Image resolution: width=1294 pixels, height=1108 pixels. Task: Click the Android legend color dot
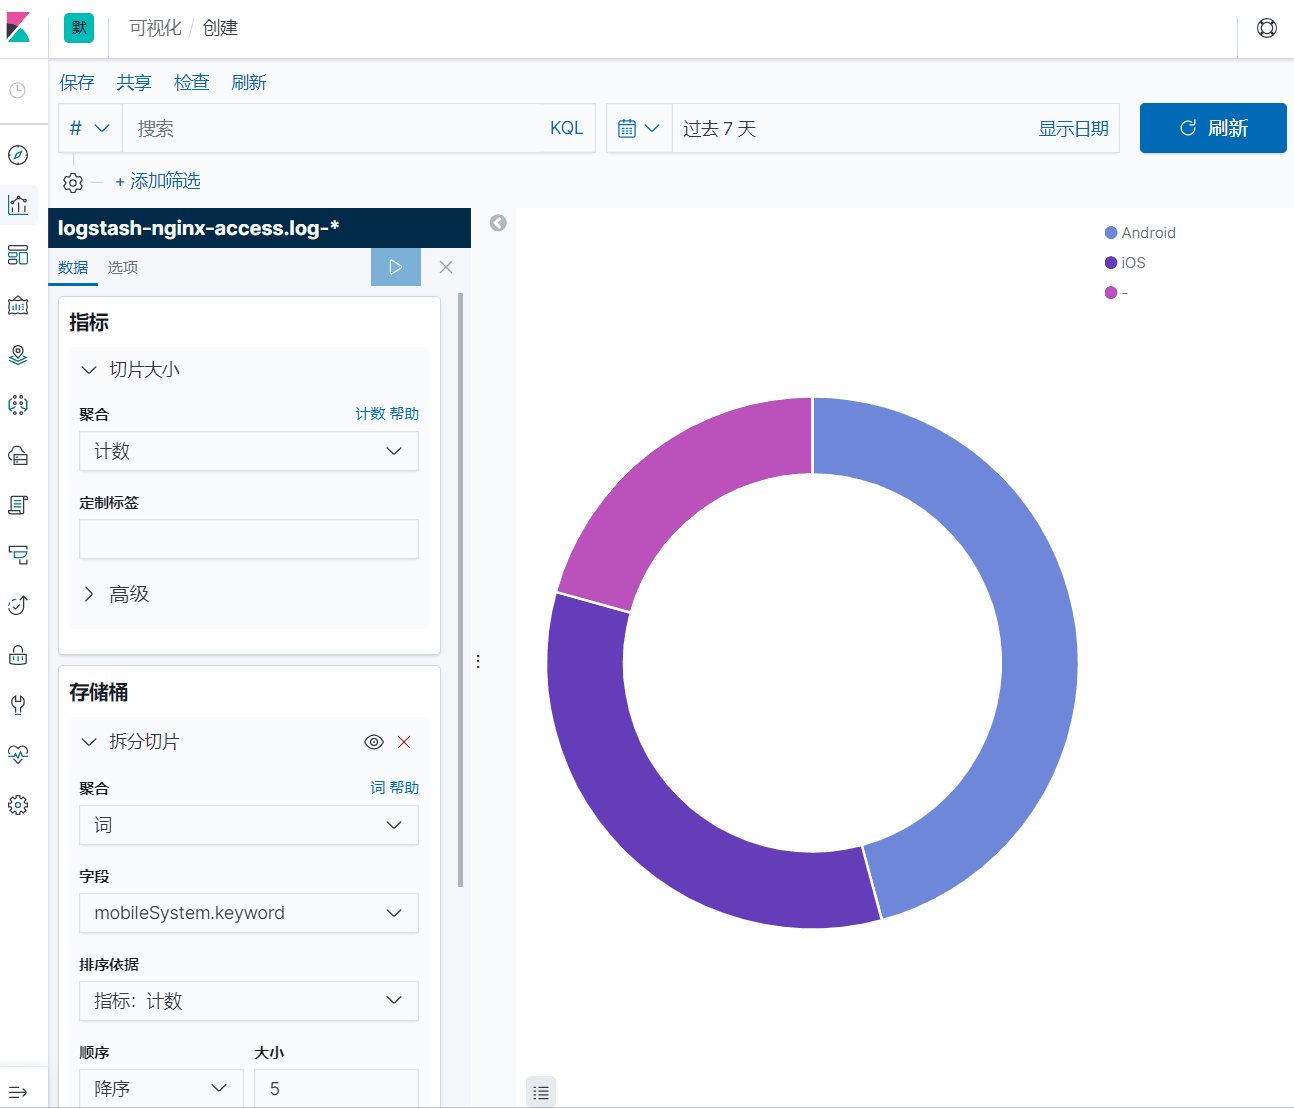[1110, 232]
